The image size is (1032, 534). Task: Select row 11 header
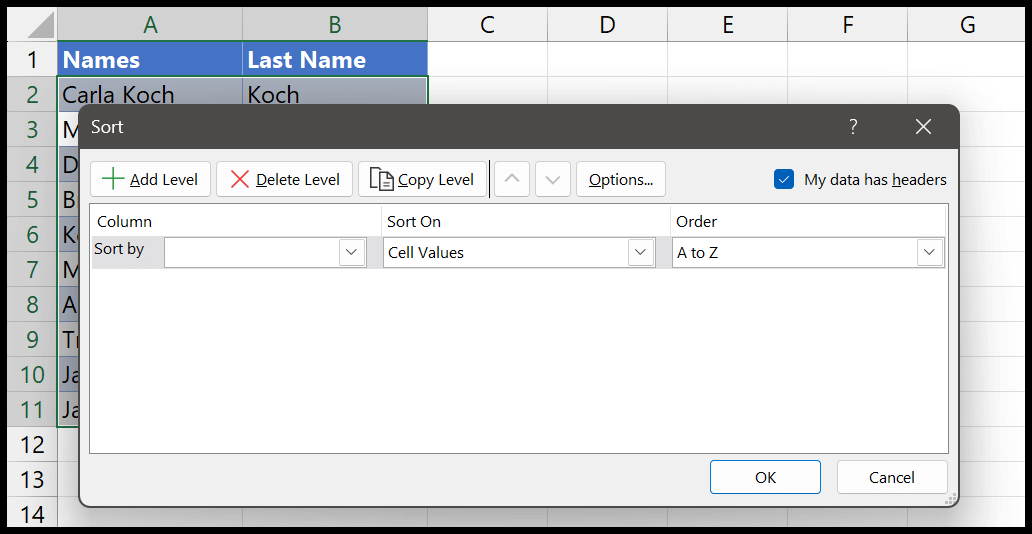pos(32,409)
